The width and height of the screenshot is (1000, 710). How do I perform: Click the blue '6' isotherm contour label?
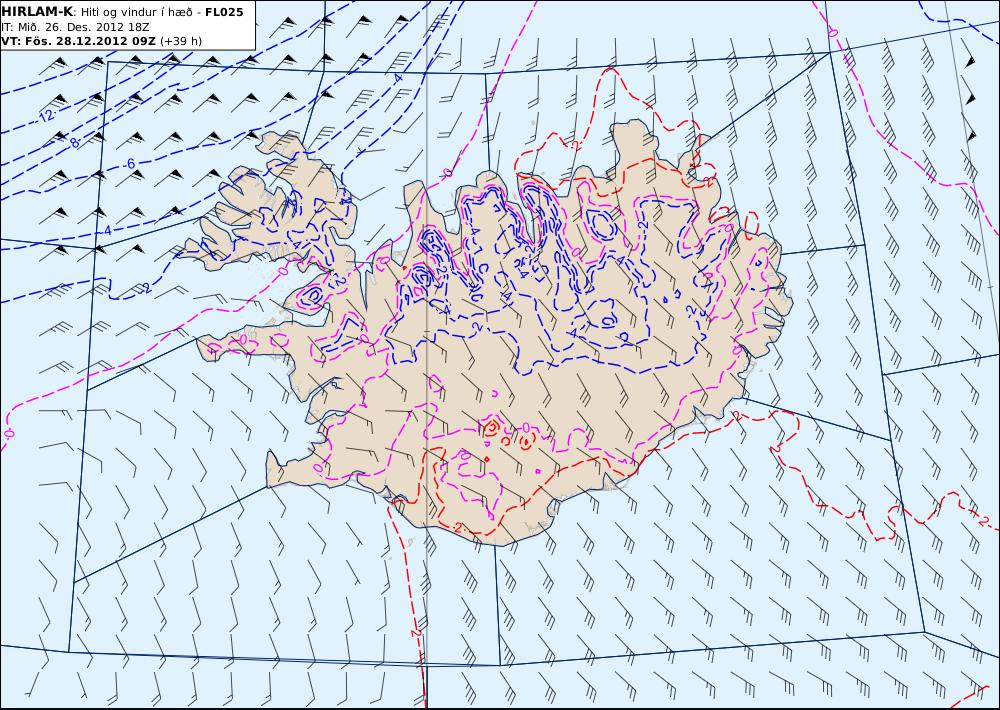[x=131, y=164]
